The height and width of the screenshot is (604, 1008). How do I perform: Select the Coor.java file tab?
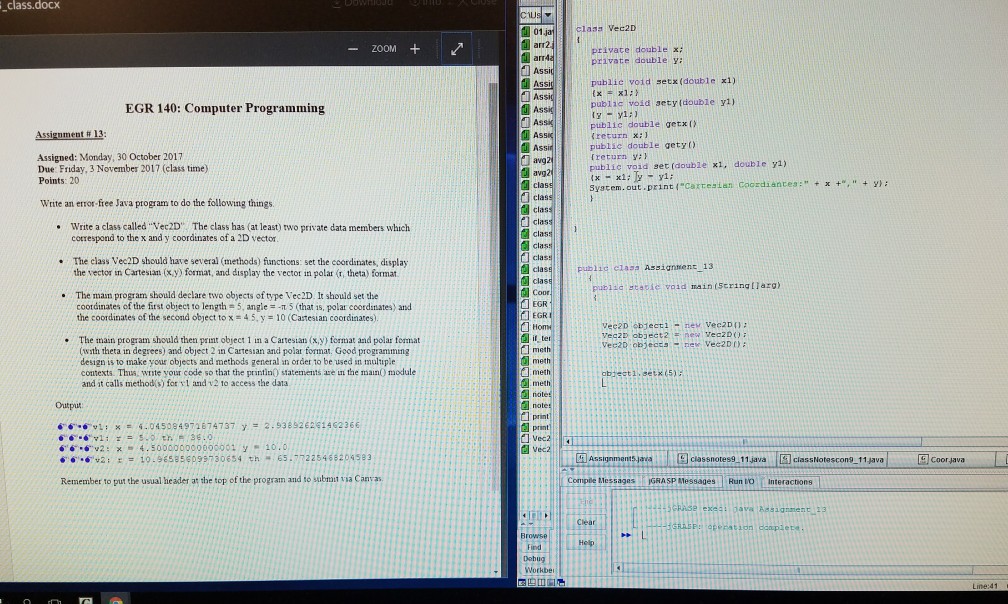coord(945,459)
